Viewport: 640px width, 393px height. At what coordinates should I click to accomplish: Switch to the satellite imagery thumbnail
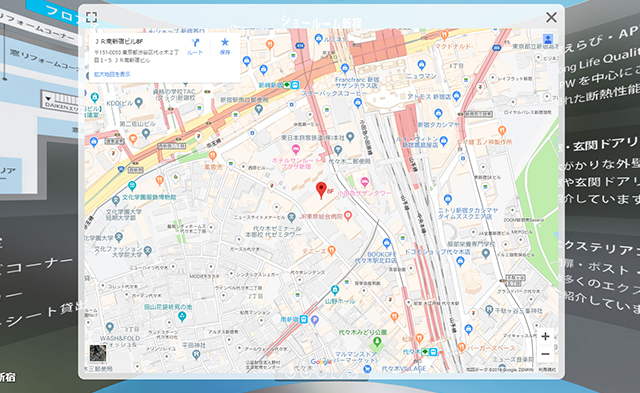(98, 353)
